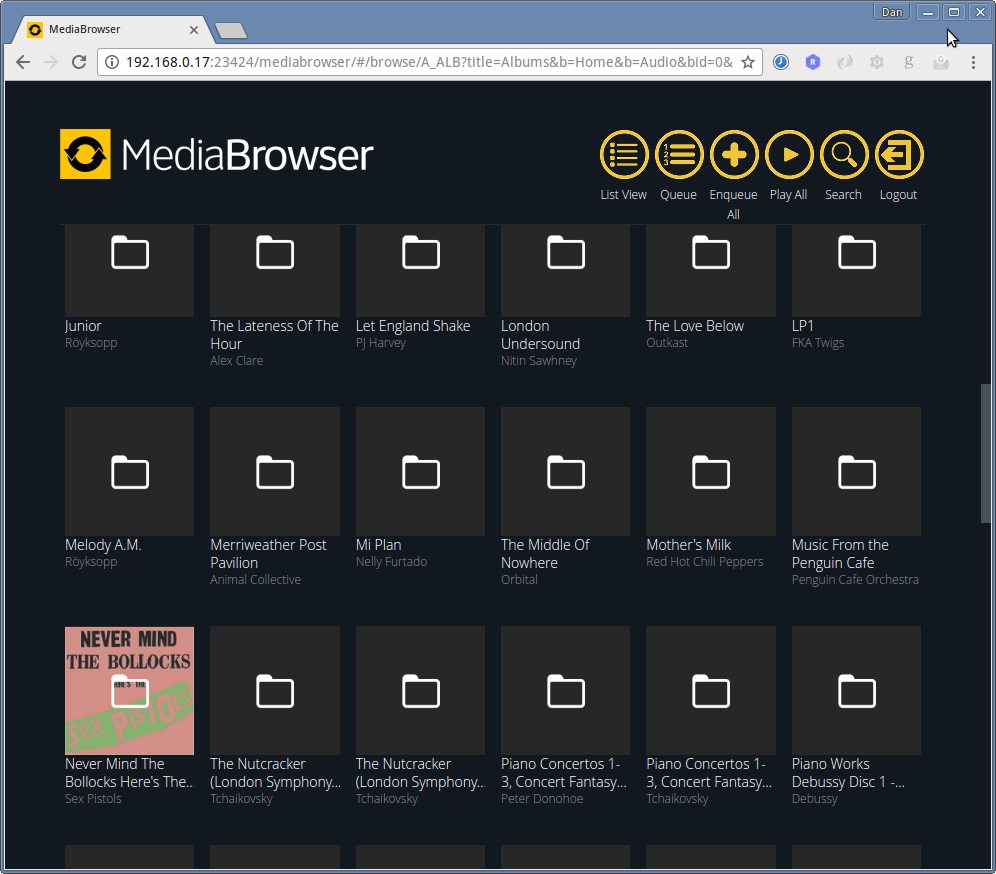996x874 pixels.
Task: Click the 'Mi Plan' album title
Action: 379,545
